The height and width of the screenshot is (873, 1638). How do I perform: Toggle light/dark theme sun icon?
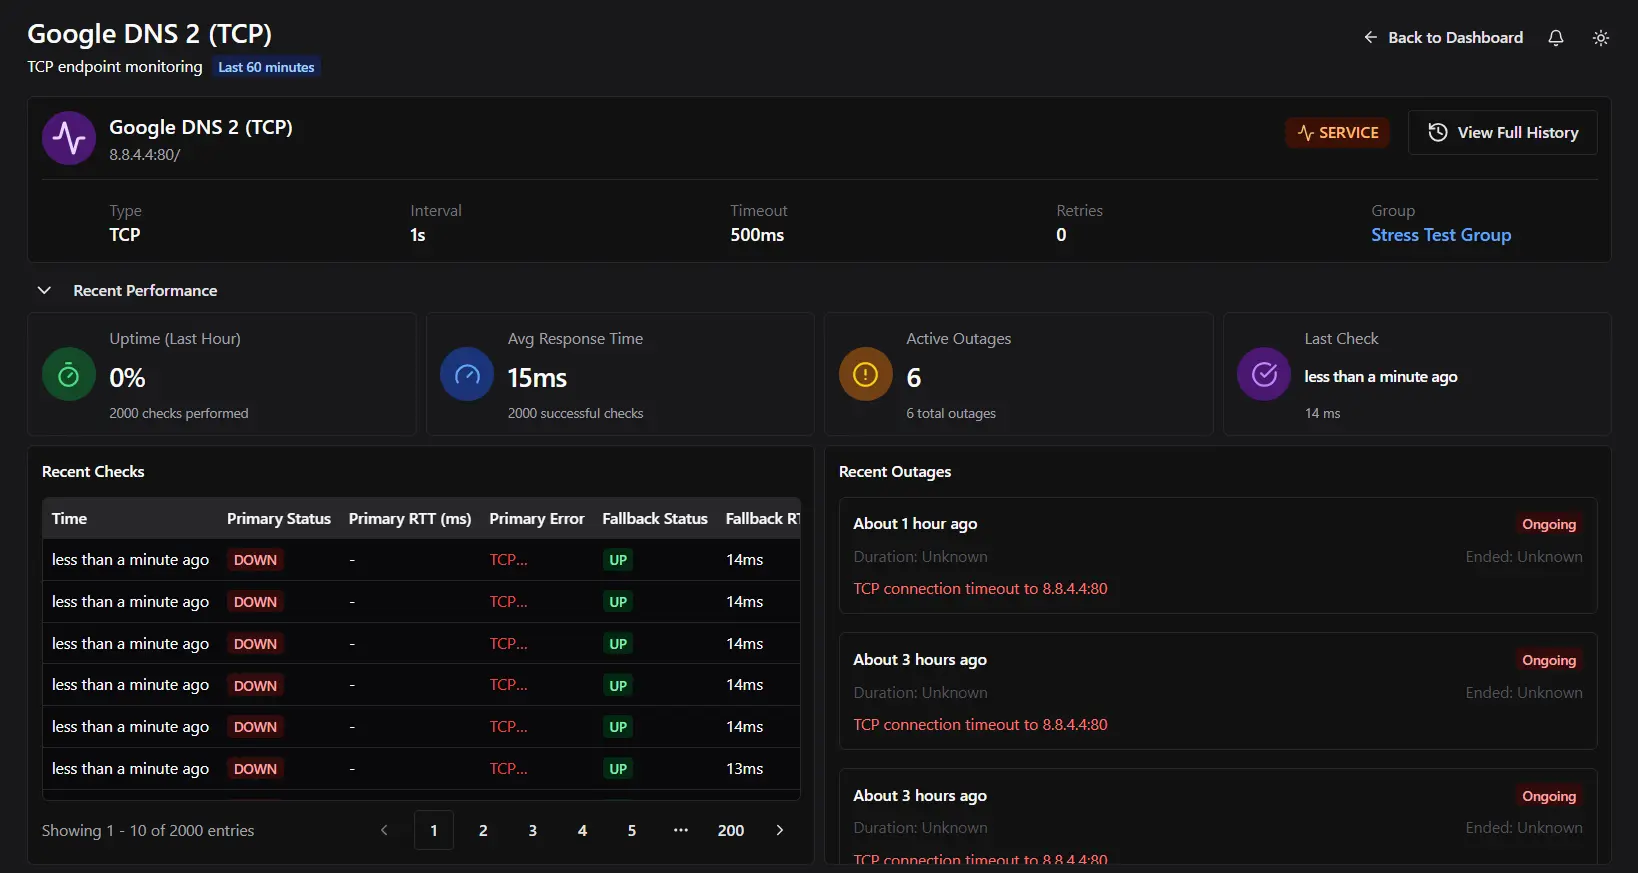[x=1600, y=38]
